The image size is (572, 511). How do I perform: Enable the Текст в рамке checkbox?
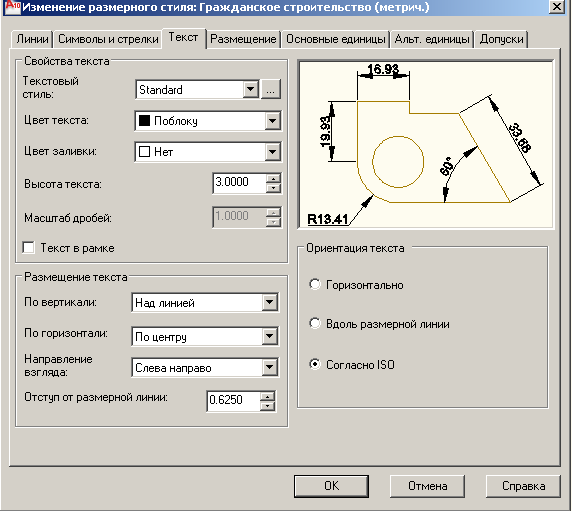tap(28, 248)
